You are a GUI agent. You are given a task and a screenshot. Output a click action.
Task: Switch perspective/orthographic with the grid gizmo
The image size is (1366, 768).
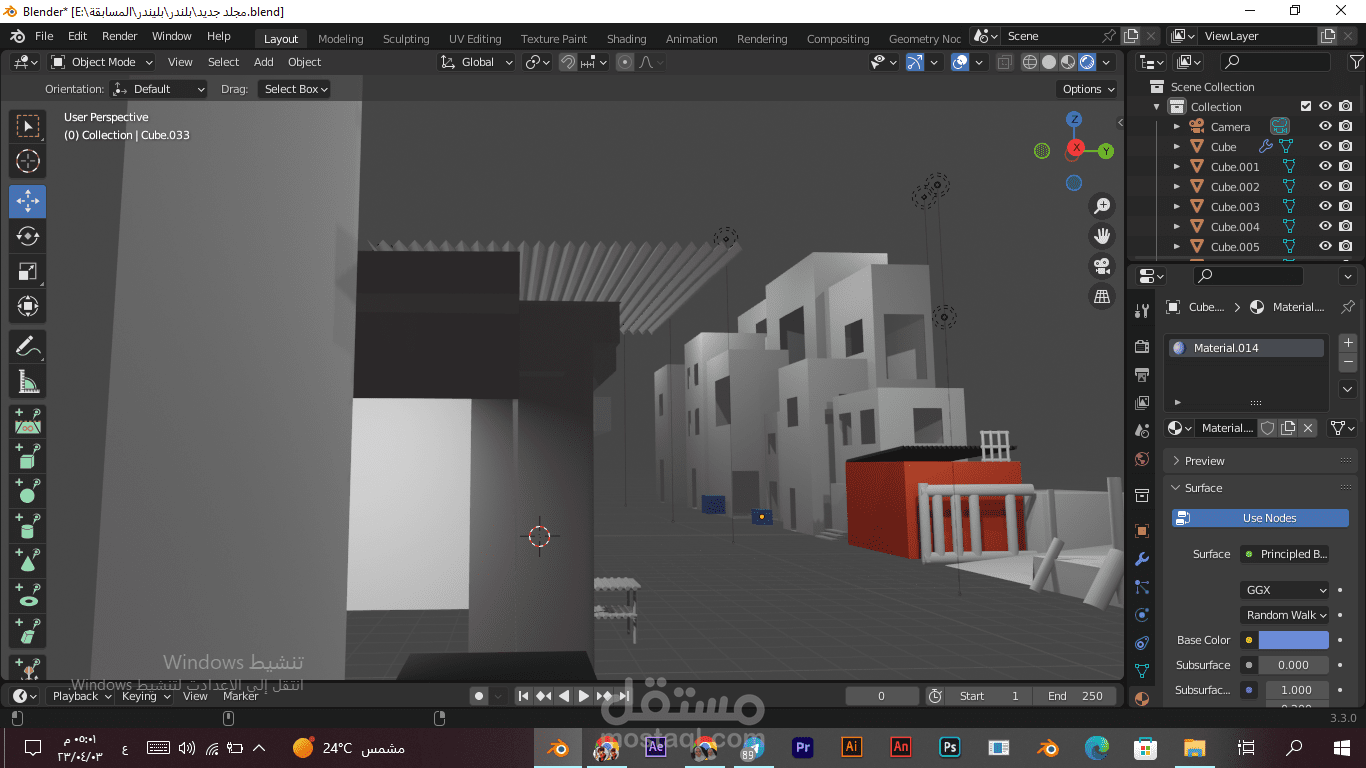(x=1102, y=296)
